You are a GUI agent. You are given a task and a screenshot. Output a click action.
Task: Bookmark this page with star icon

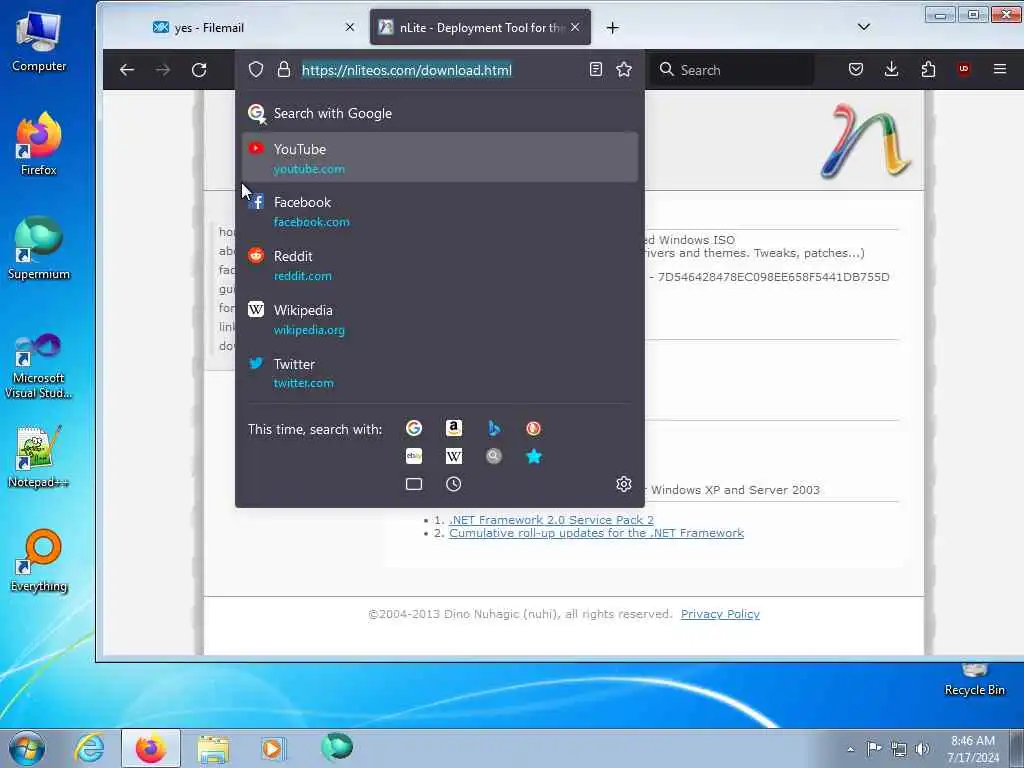tap(624, 69)
